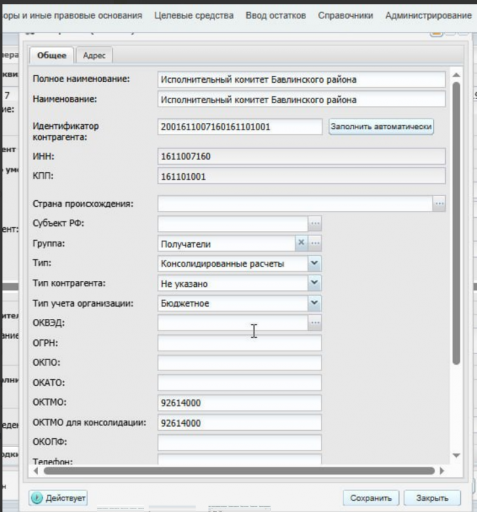The height and width of the screenshot is (512, 477).
Task: Click the Идентификатор контрагента field
Action: pyautogui.click(x=240, y=127)
